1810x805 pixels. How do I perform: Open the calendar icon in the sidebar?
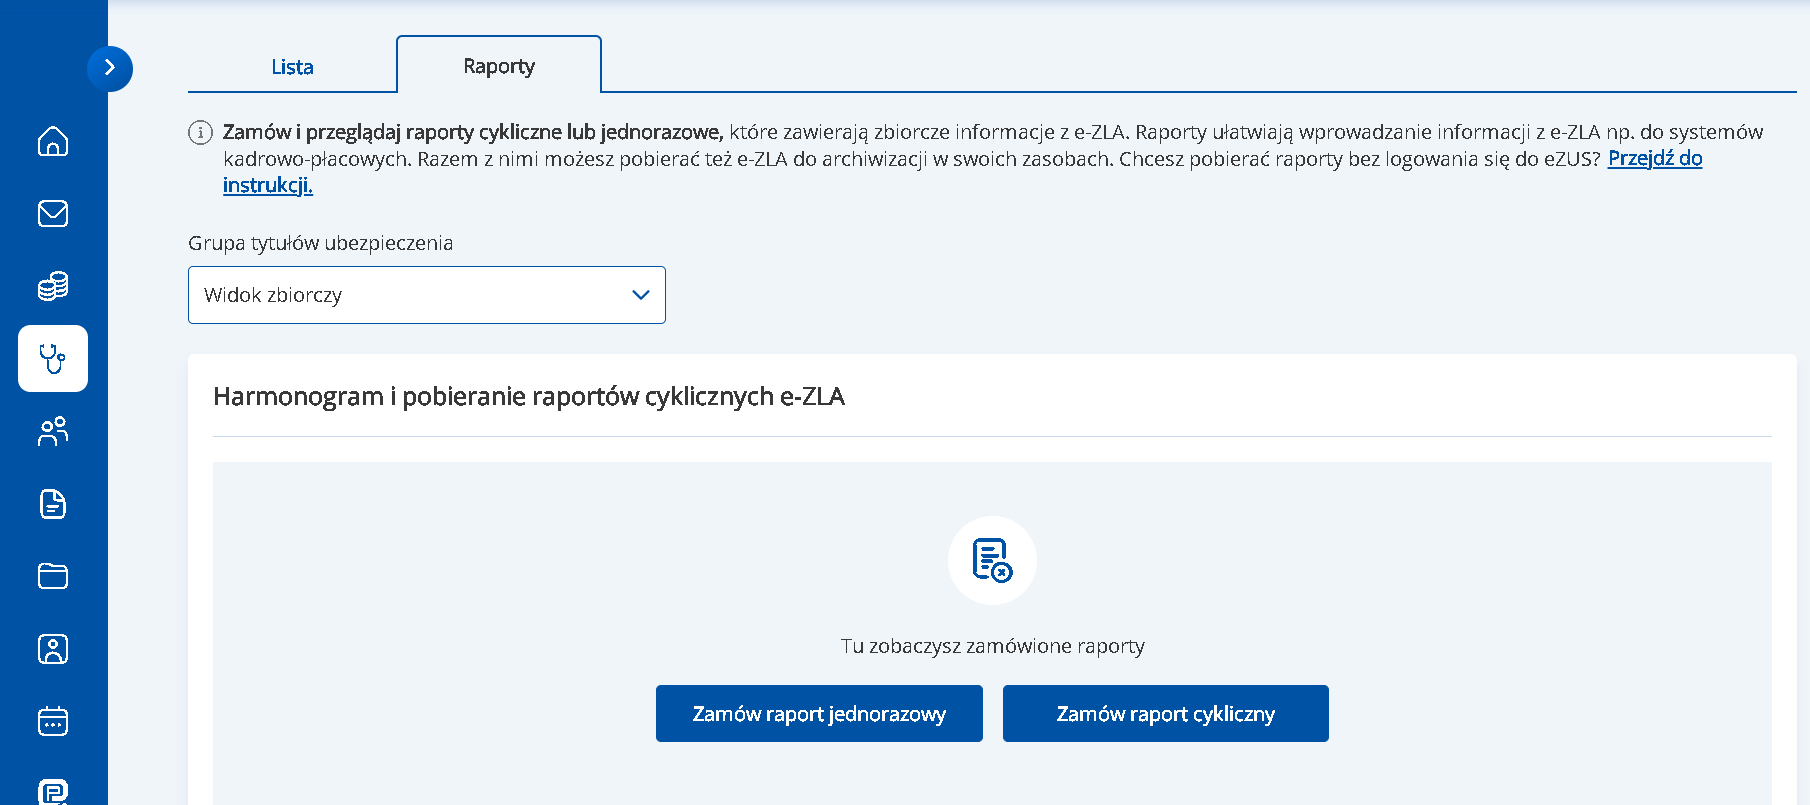(53, 721)
